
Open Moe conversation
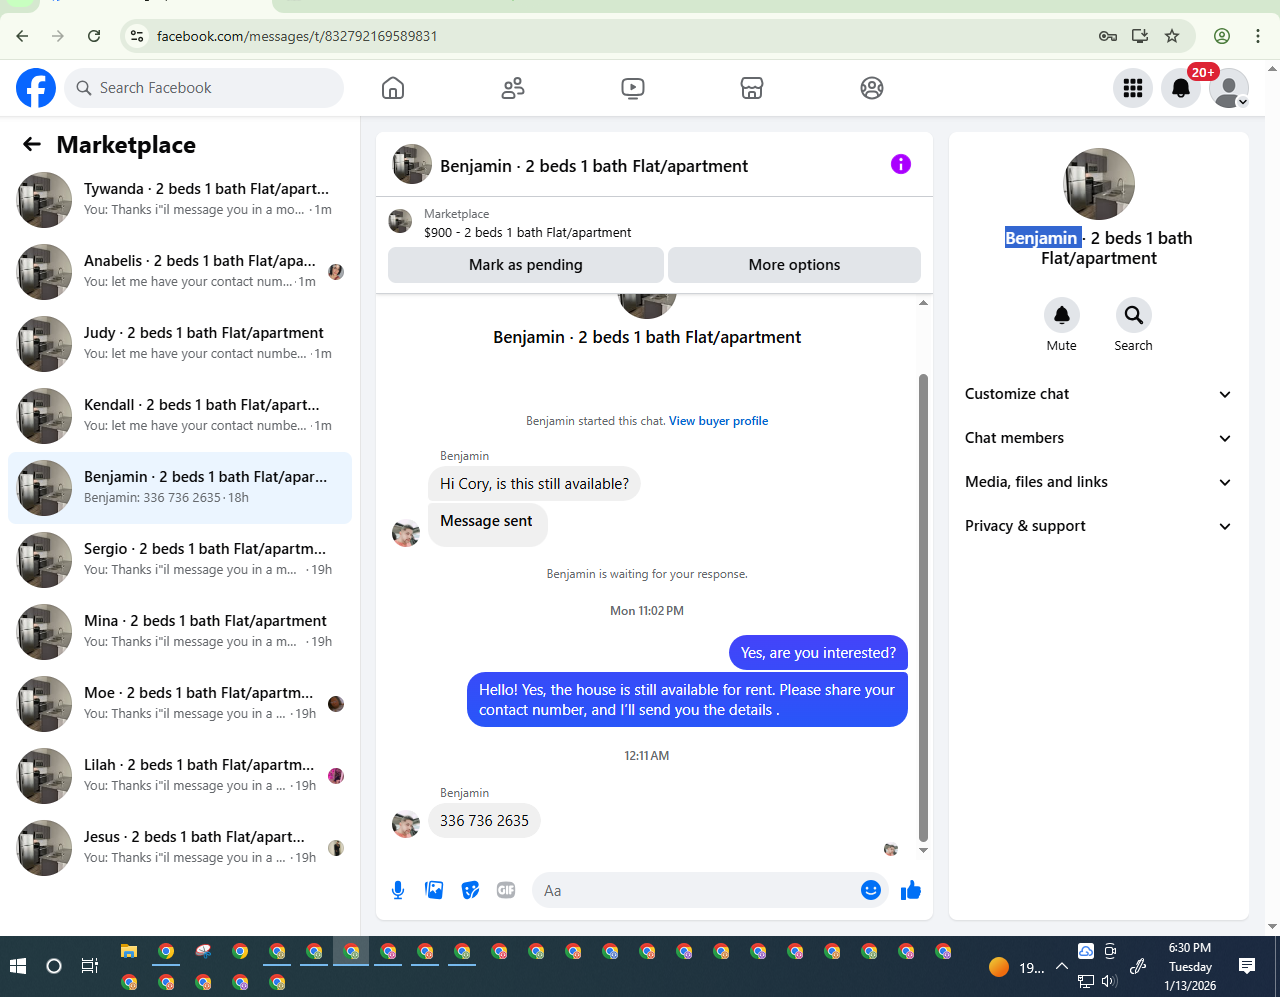tap(180, 704)
